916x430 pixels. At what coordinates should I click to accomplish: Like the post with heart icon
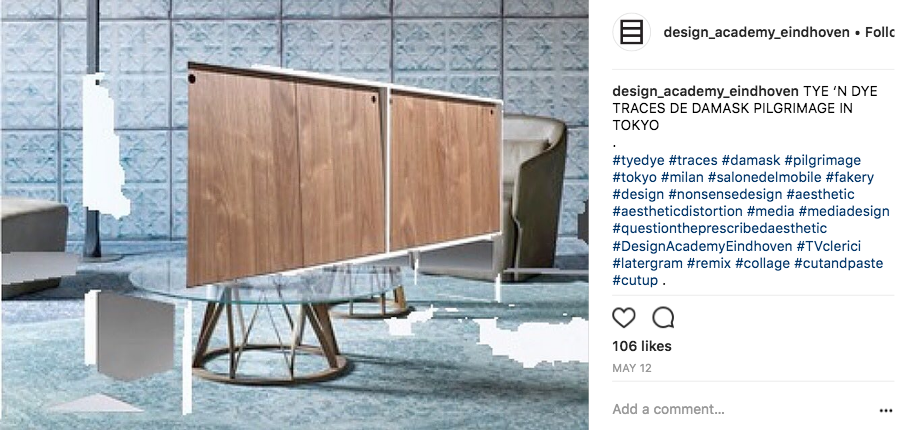point(623,318)
